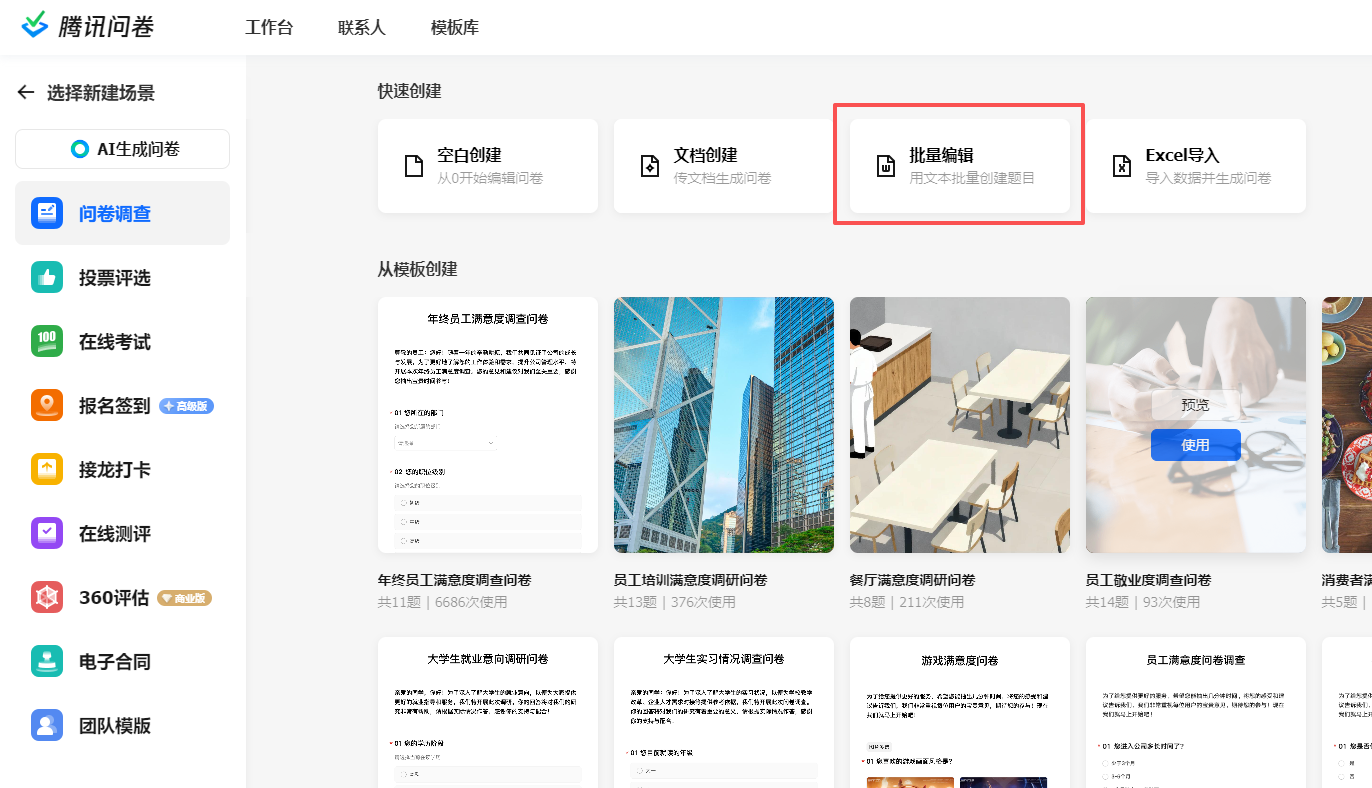
Task: Choose the 报名签到 location icon
Action: (x=47, y=406)
